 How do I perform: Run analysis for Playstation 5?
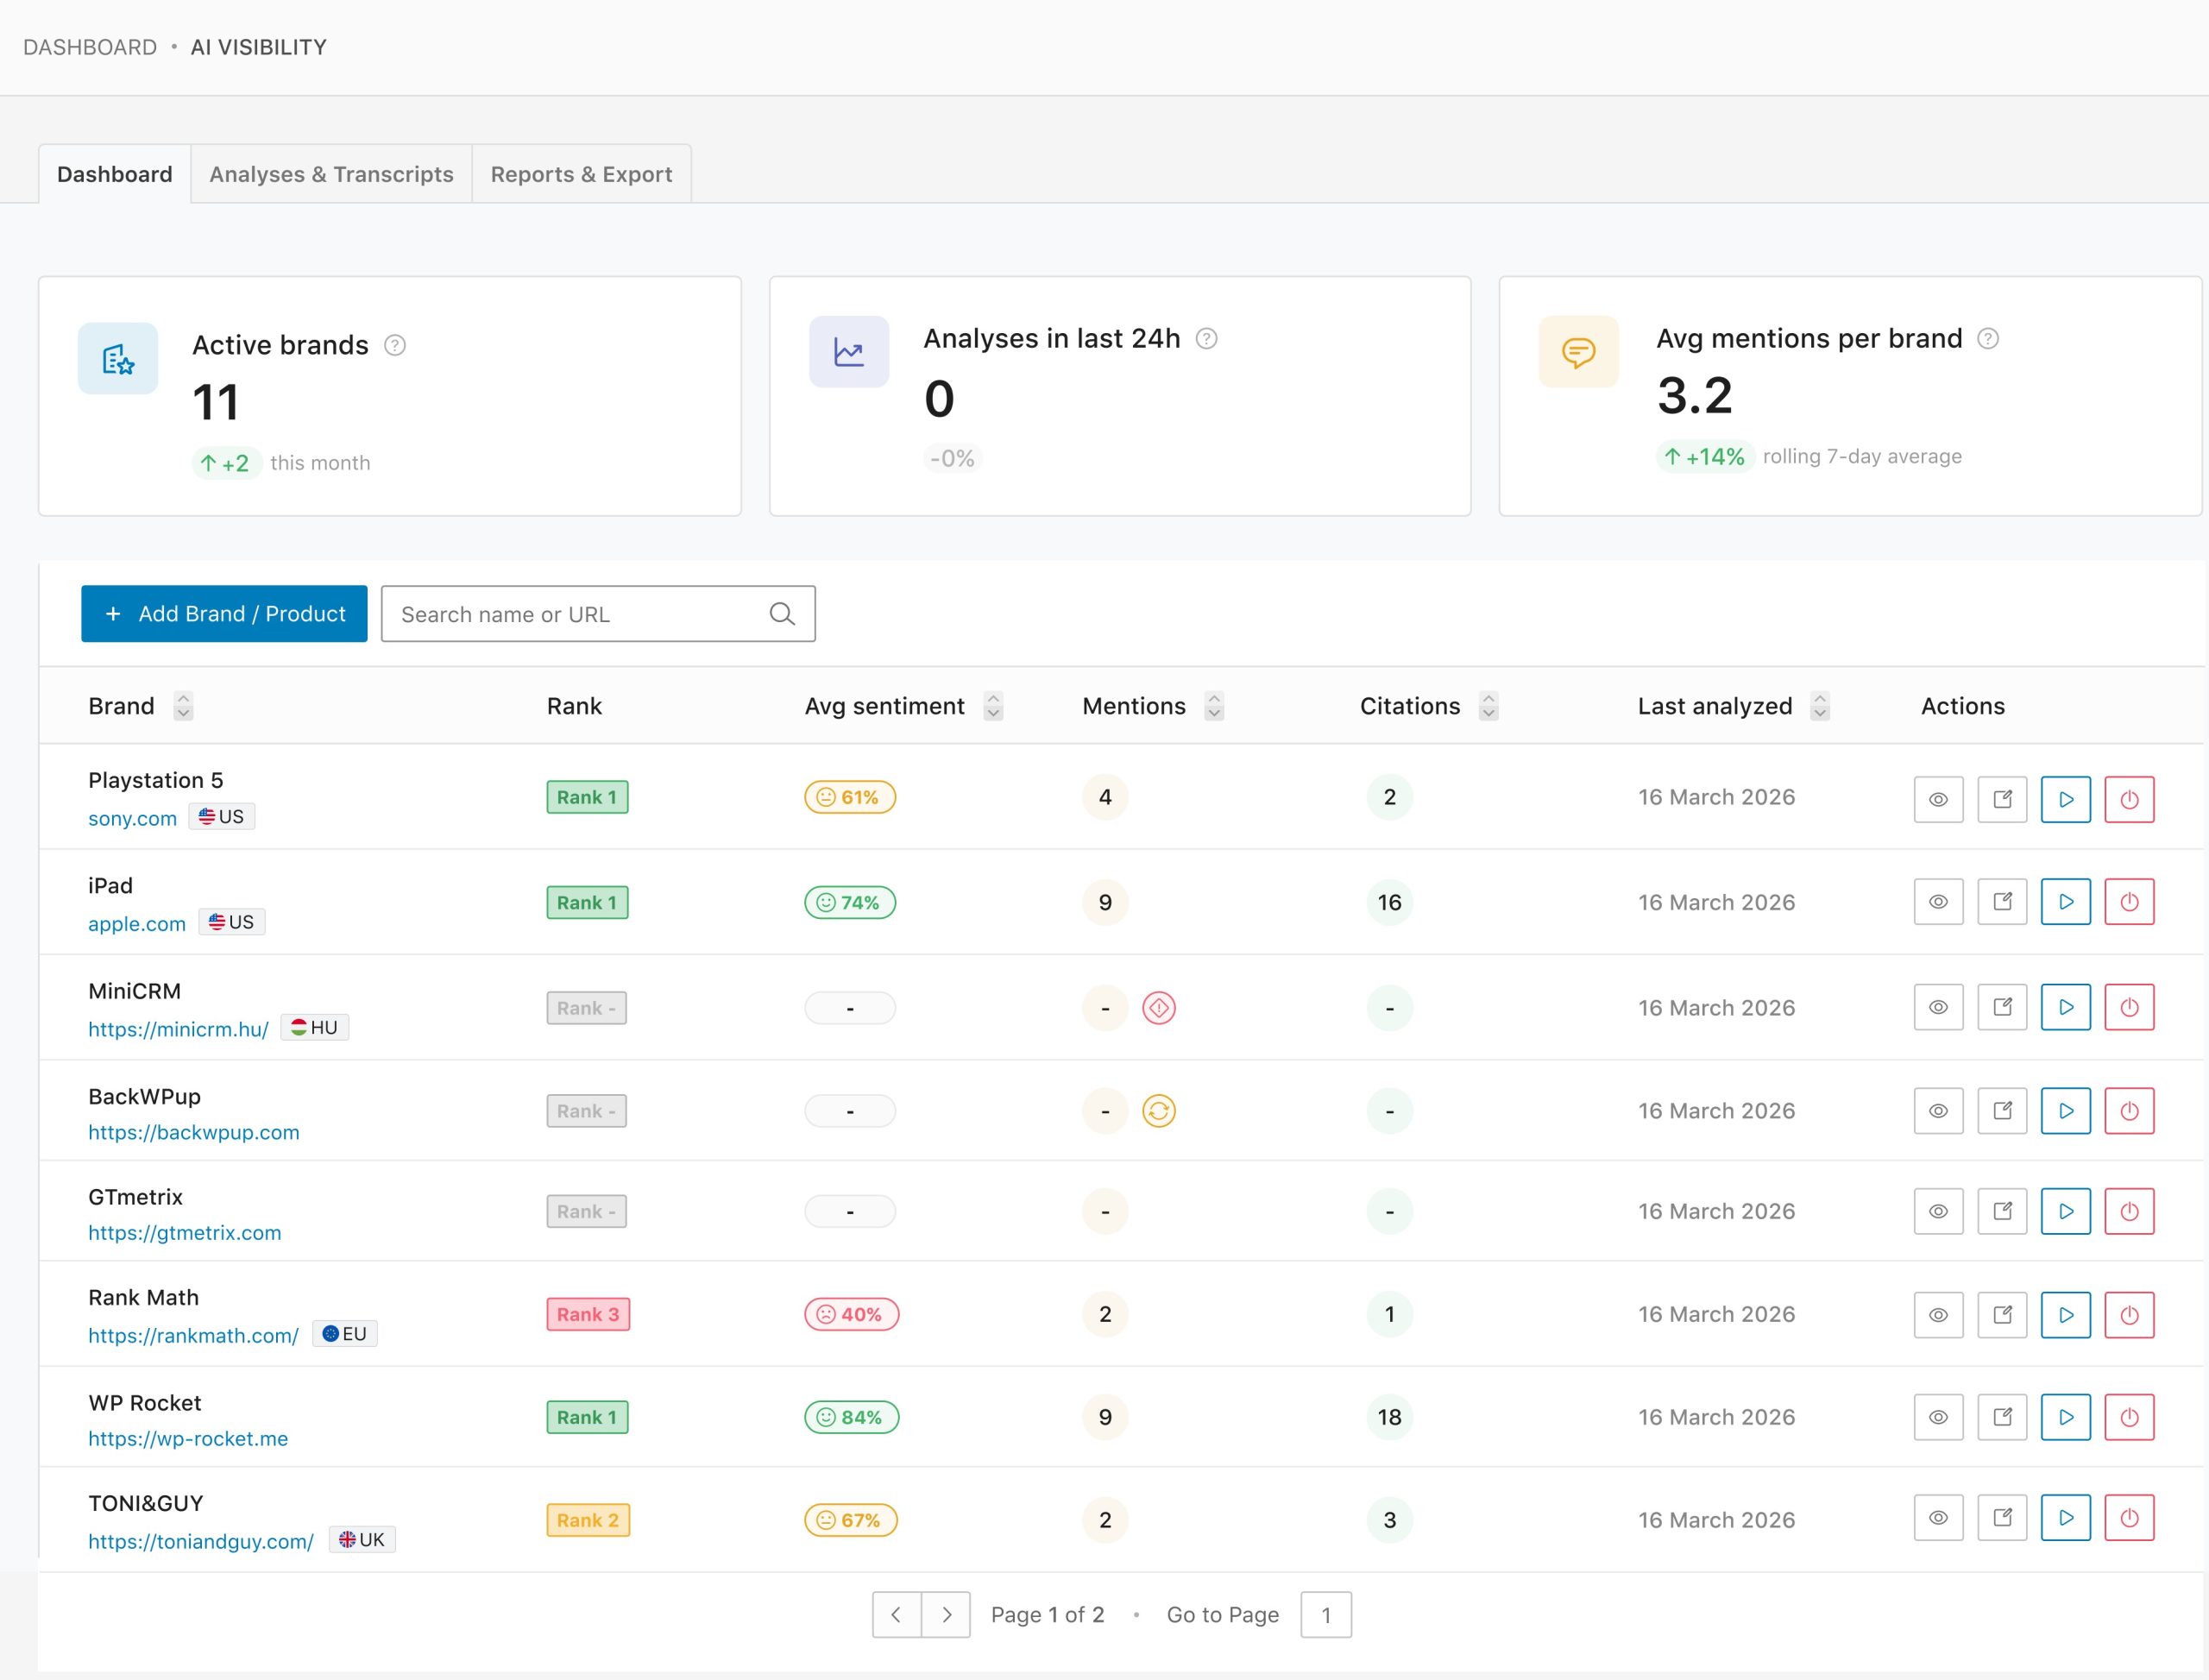pyautogui.click(x=2066, y=799)
